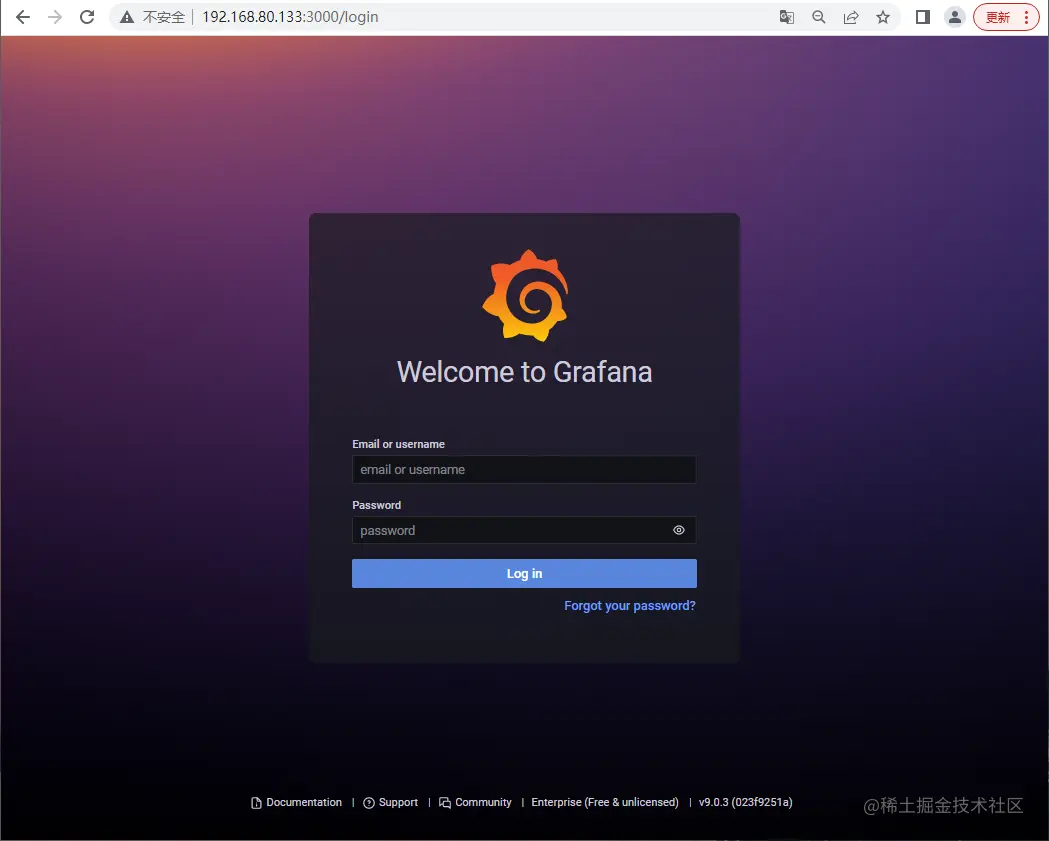The image size is (1049, 841).
Task: Open the Forgot your password link
Action: point(630,605)
